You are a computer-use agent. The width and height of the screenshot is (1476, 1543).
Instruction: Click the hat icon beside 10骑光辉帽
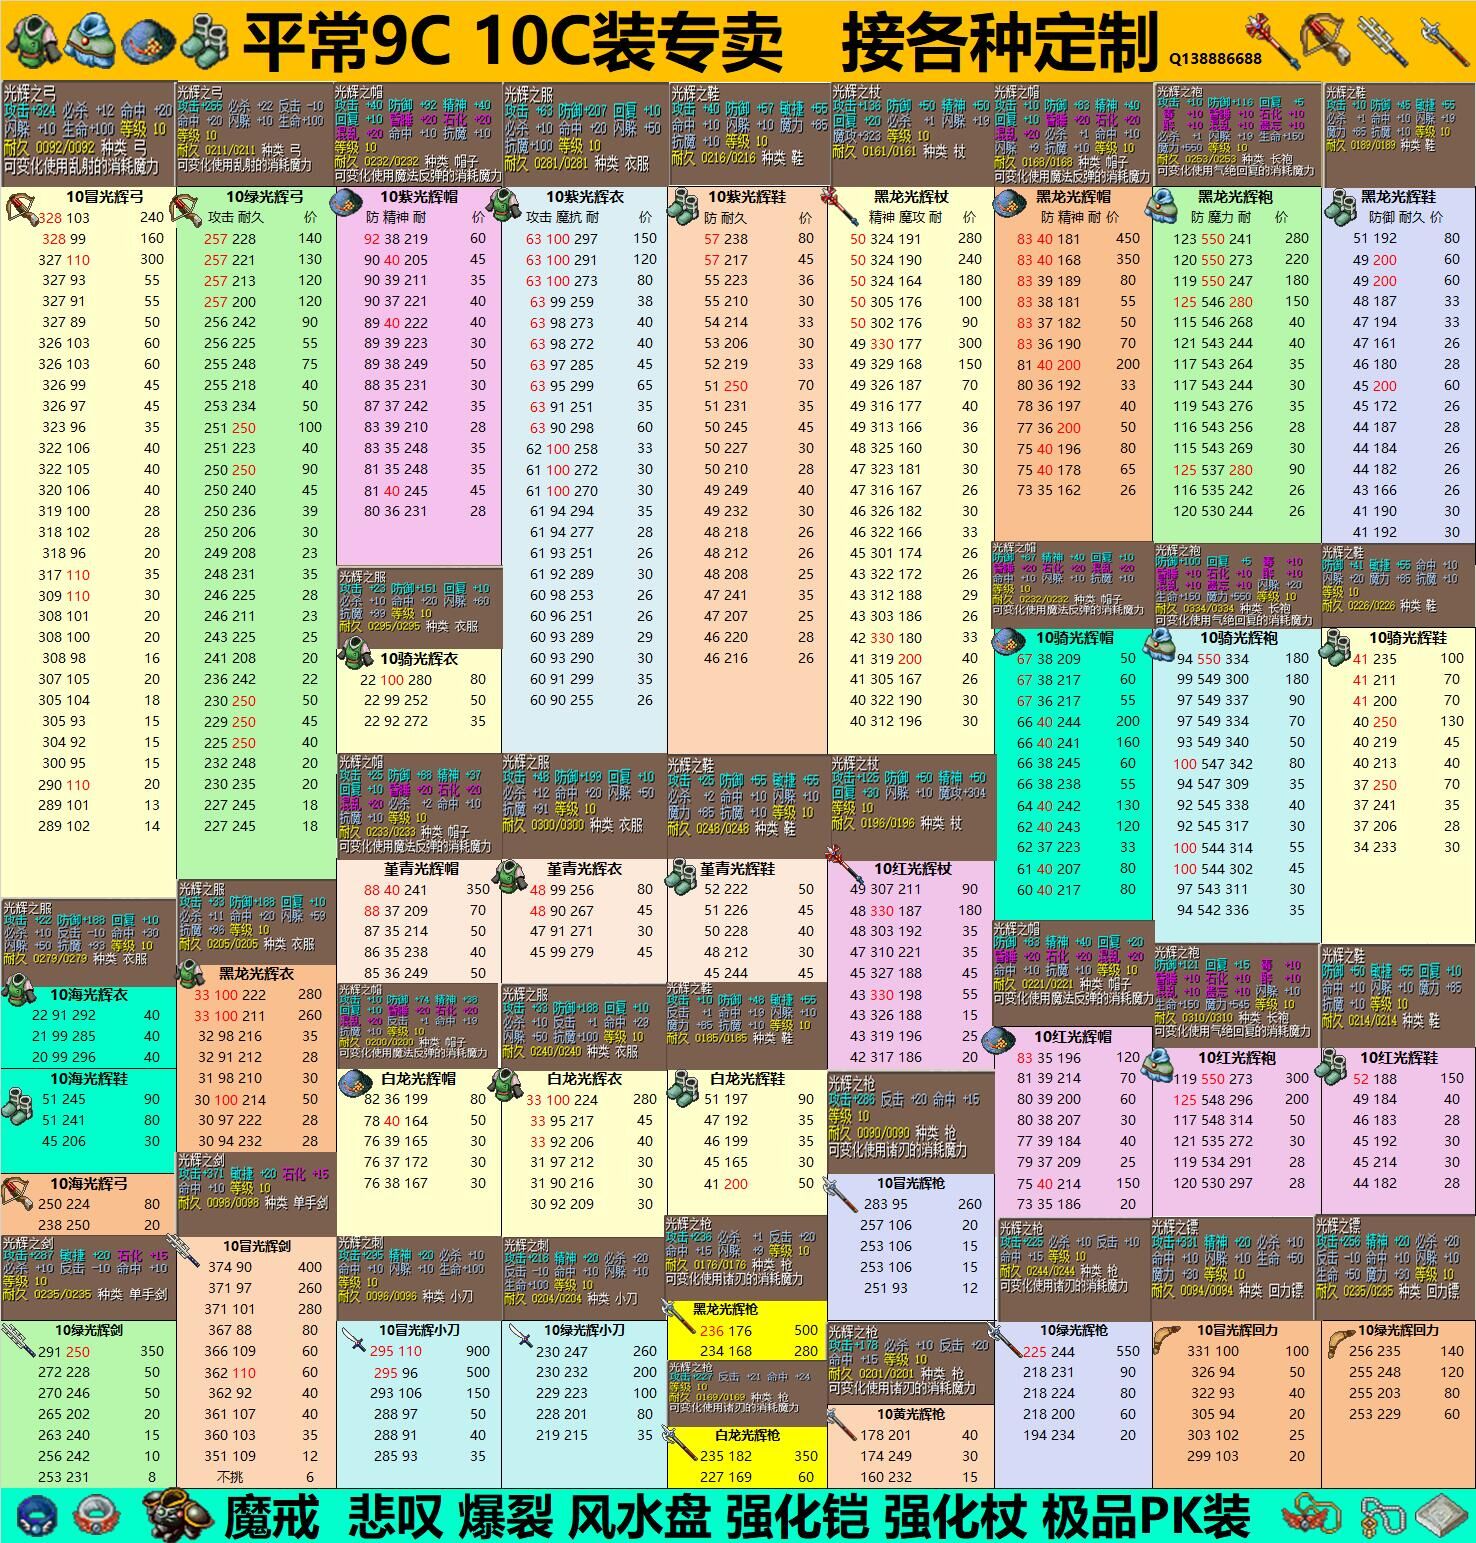click(x=1010, y=641)
